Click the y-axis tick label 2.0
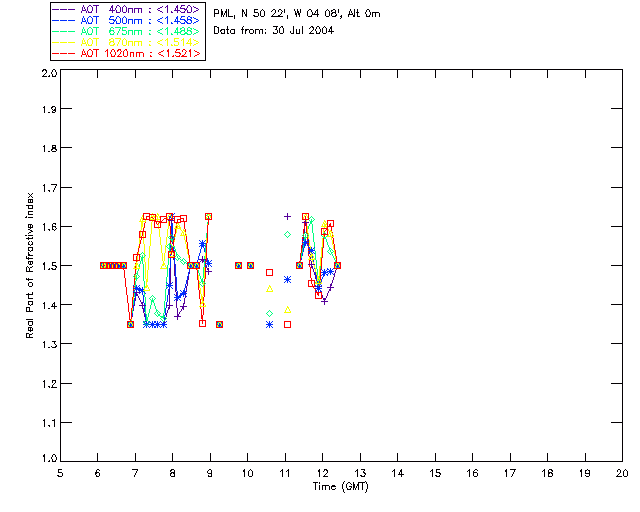Screen dimensions: 640x512 (49, 73)
